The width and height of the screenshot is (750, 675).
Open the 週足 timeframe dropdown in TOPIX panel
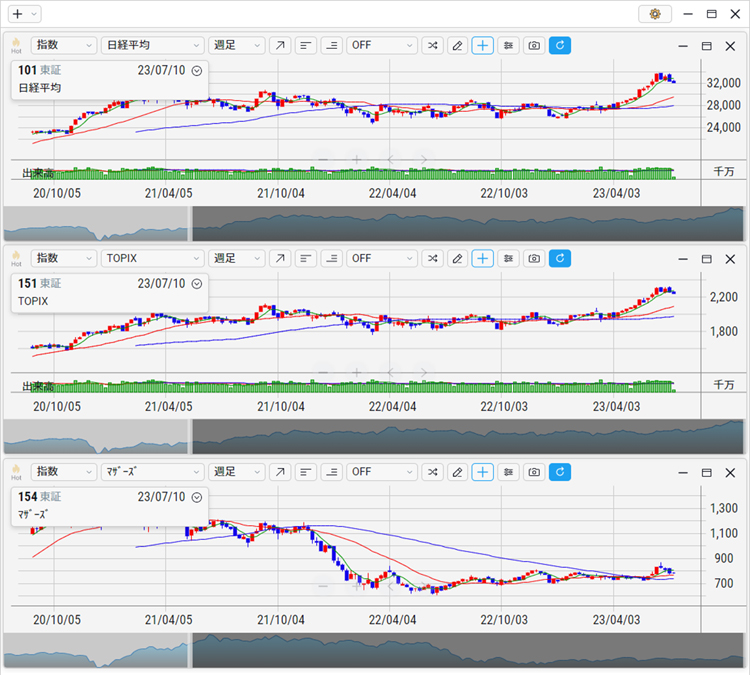click(237, 259)
